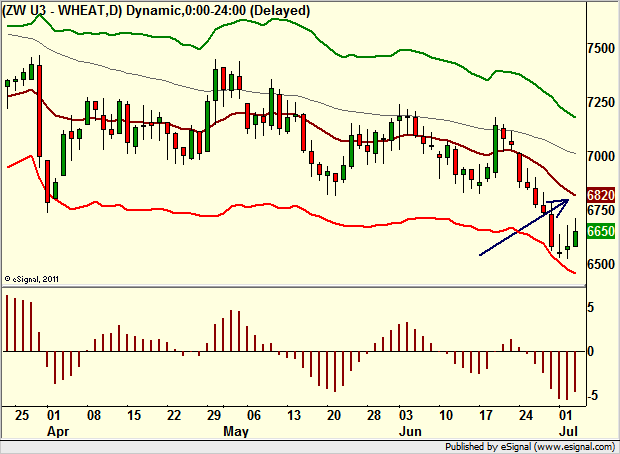
Task: Select the 7000 price axis label
Action: click(x=601, y=156)
